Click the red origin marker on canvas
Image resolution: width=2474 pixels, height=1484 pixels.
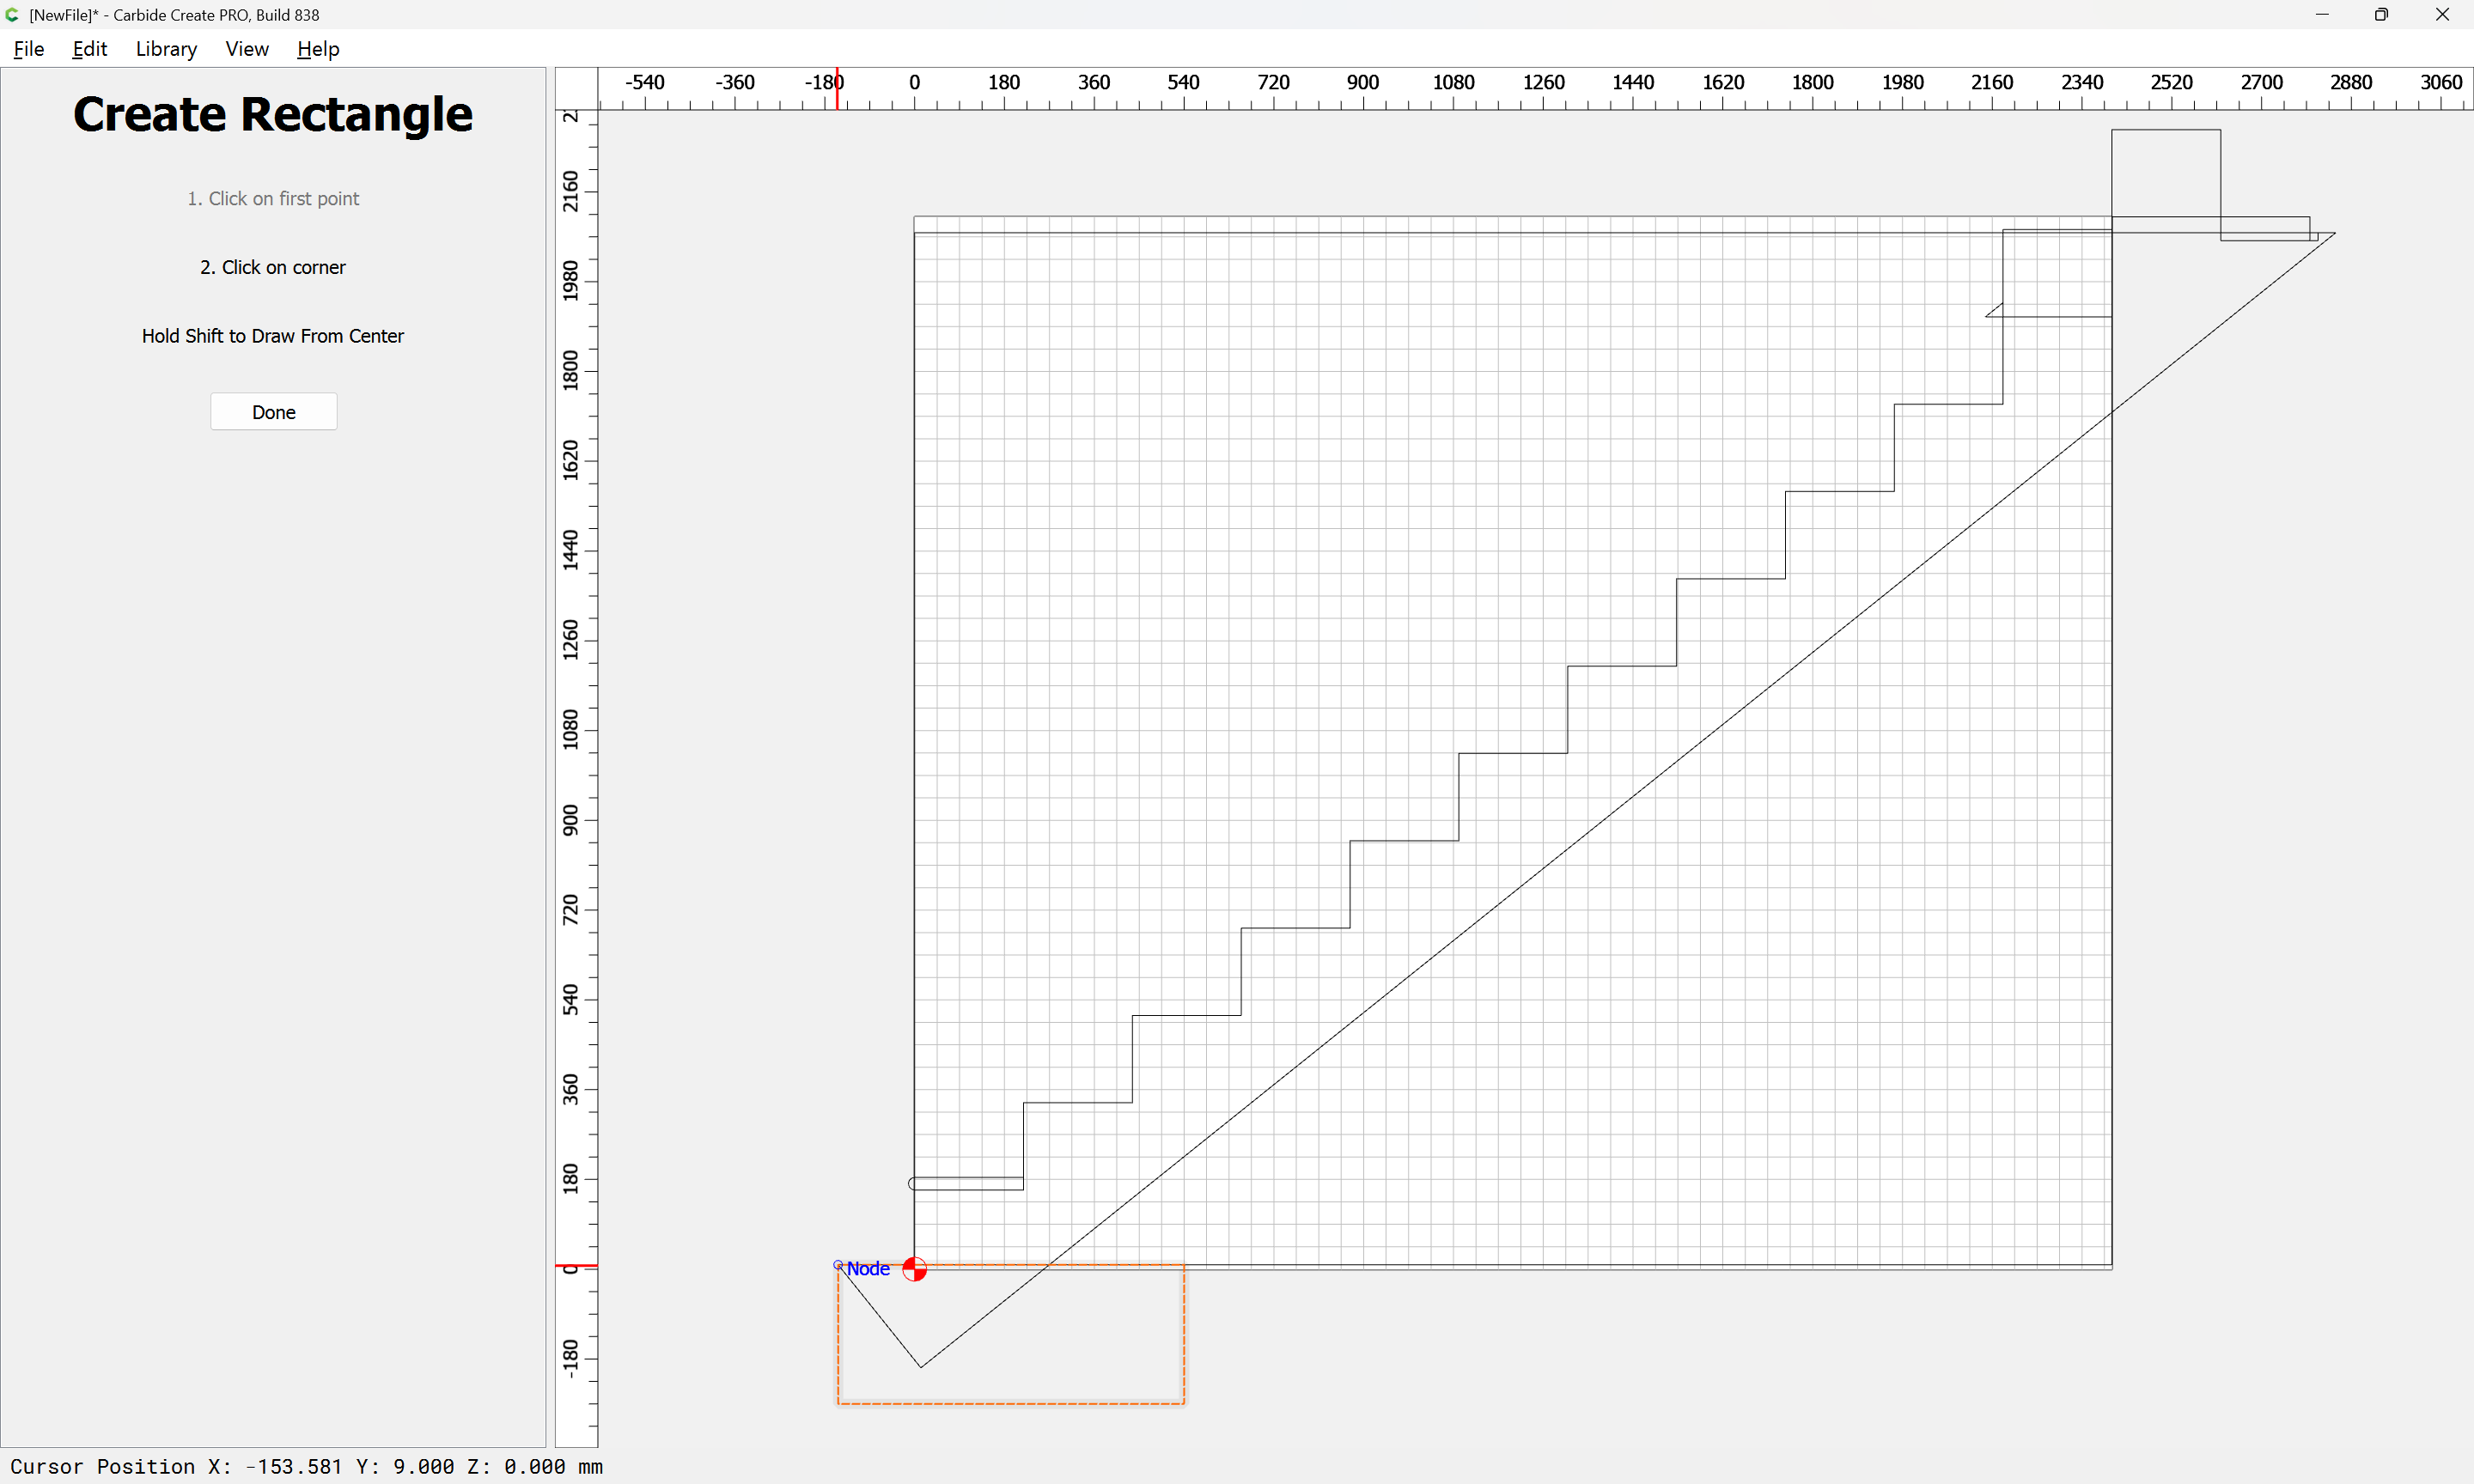(914, 1269)
